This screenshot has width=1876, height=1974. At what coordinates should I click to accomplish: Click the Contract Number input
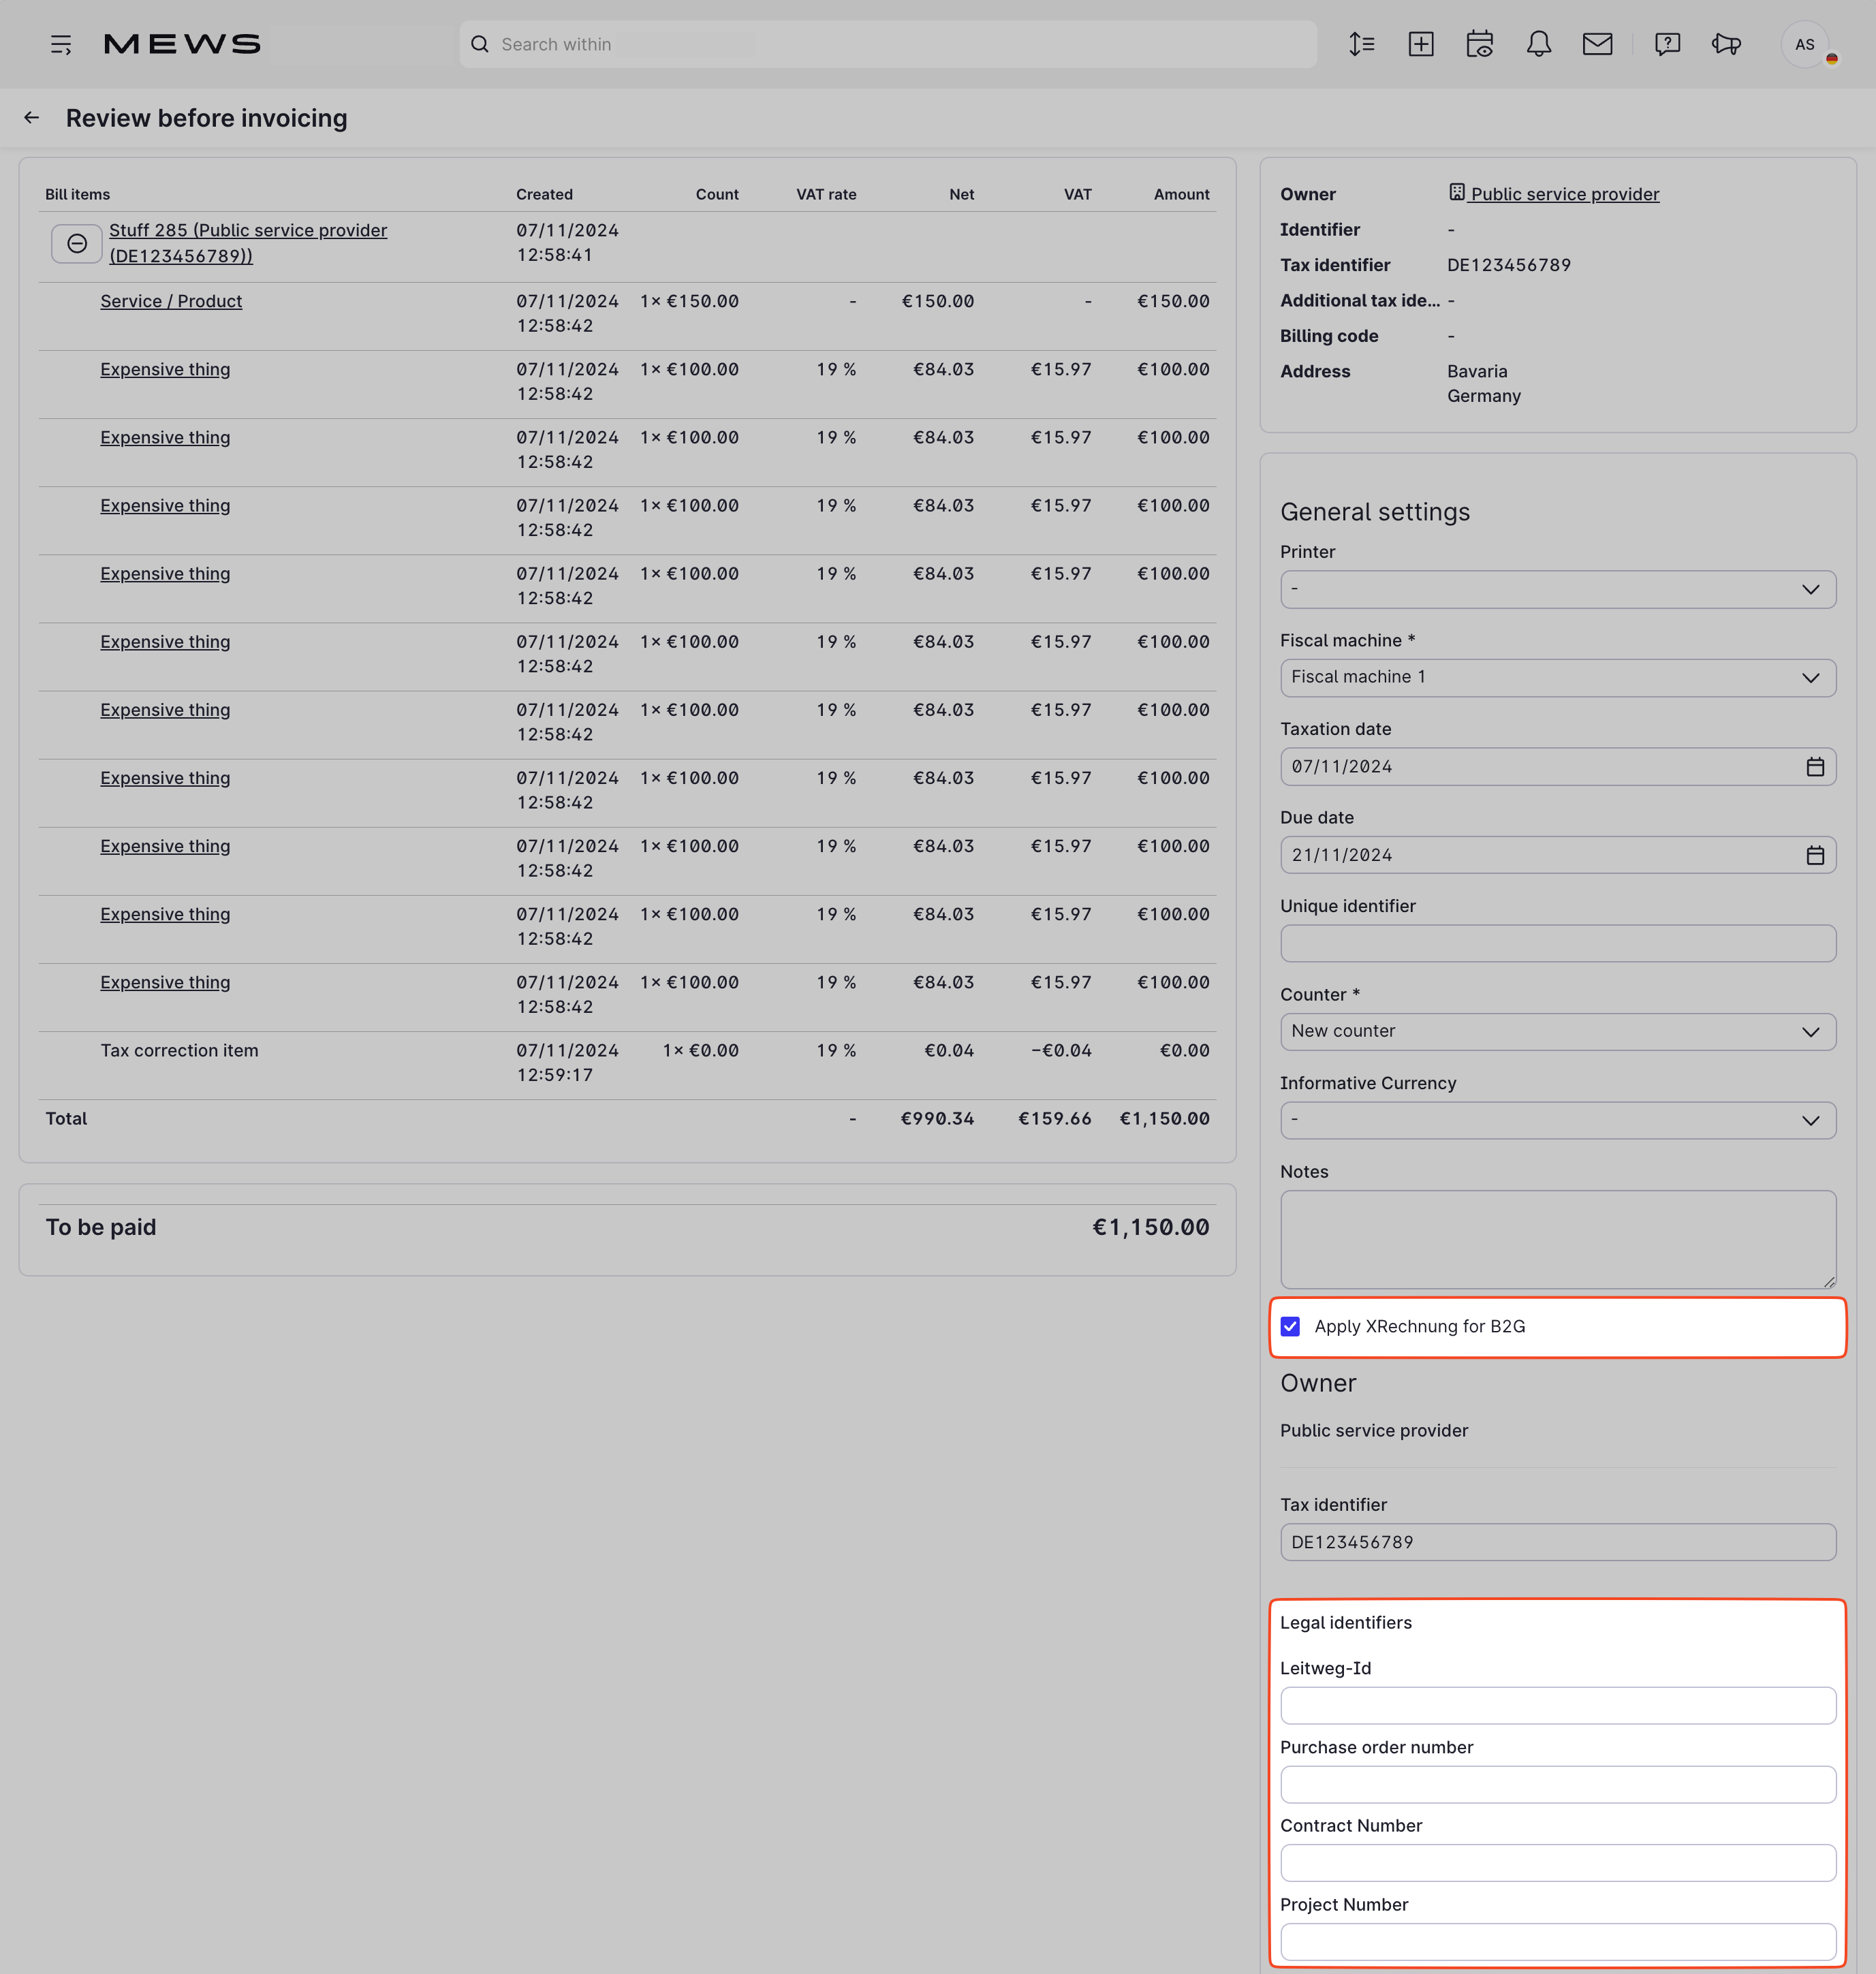pyautogui.click(x=1558, y=1863)
